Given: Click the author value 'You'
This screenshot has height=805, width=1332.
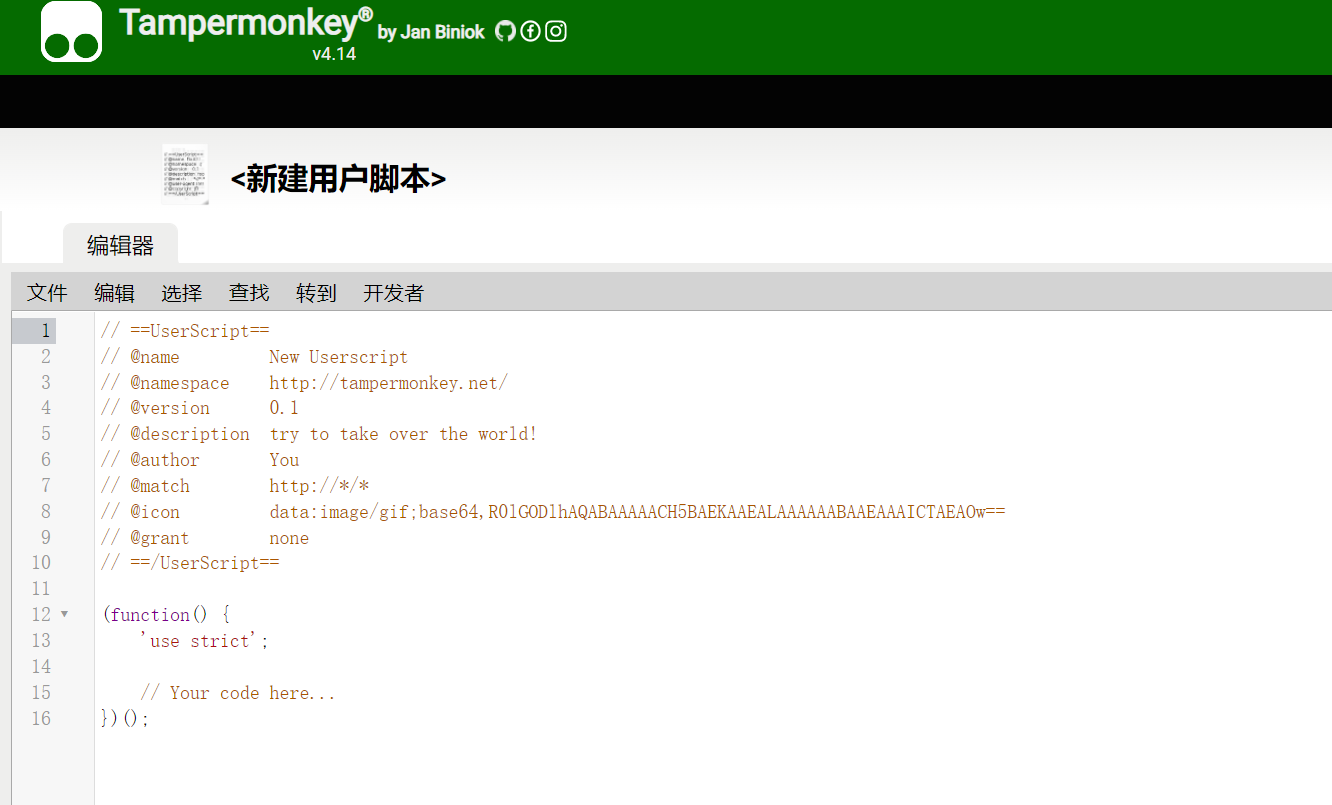Looking at the screenshot, I should coord(284,460).
